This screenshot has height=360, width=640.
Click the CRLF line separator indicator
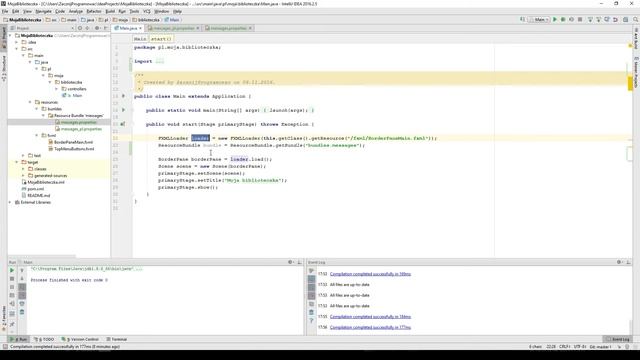pyautogui.click(x=564, y=347)
